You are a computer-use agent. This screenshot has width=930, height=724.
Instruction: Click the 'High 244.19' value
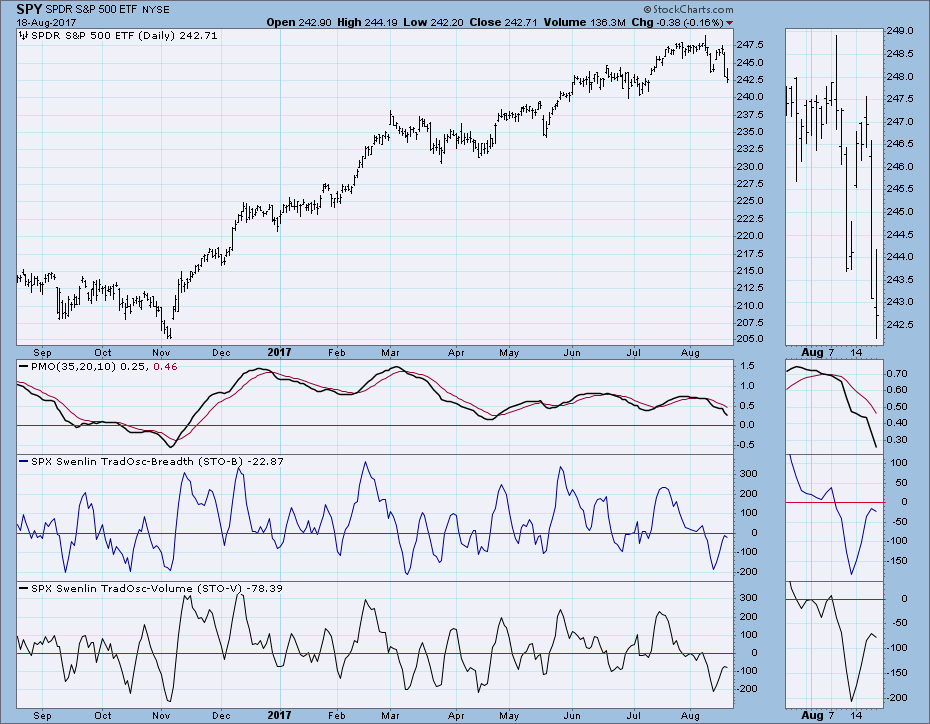tap(367, 23)
